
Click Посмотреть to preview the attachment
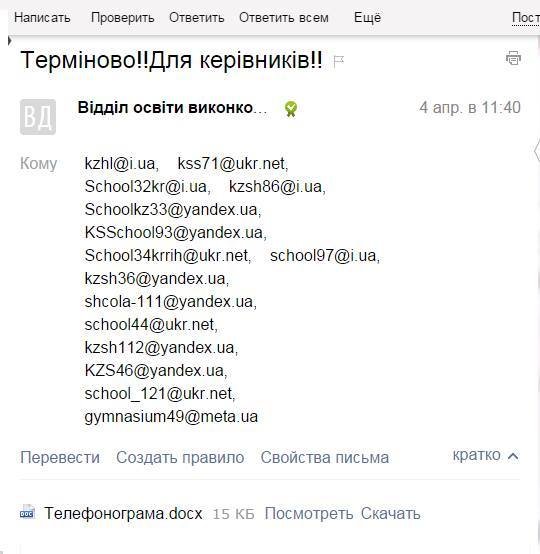[x=309, y=514]
